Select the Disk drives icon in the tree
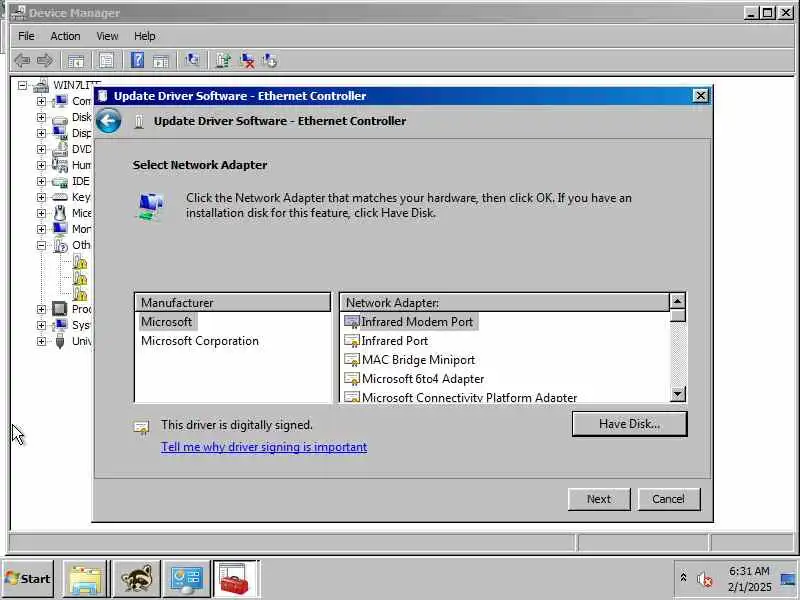Viewport: 800px width, 600px height. point(60,118)
